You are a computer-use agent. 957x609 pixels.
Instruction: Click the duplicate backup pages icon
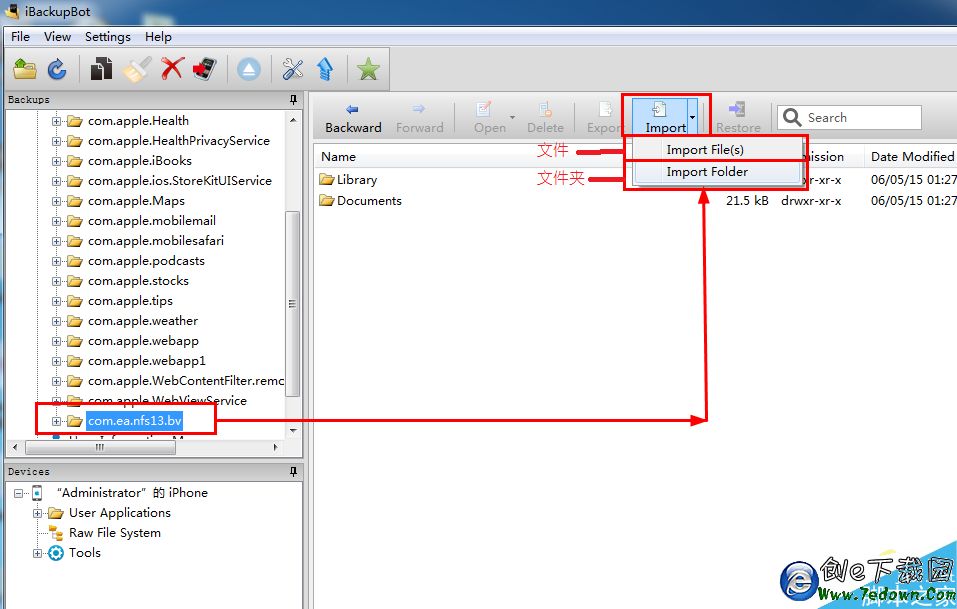tap(101, 69)
